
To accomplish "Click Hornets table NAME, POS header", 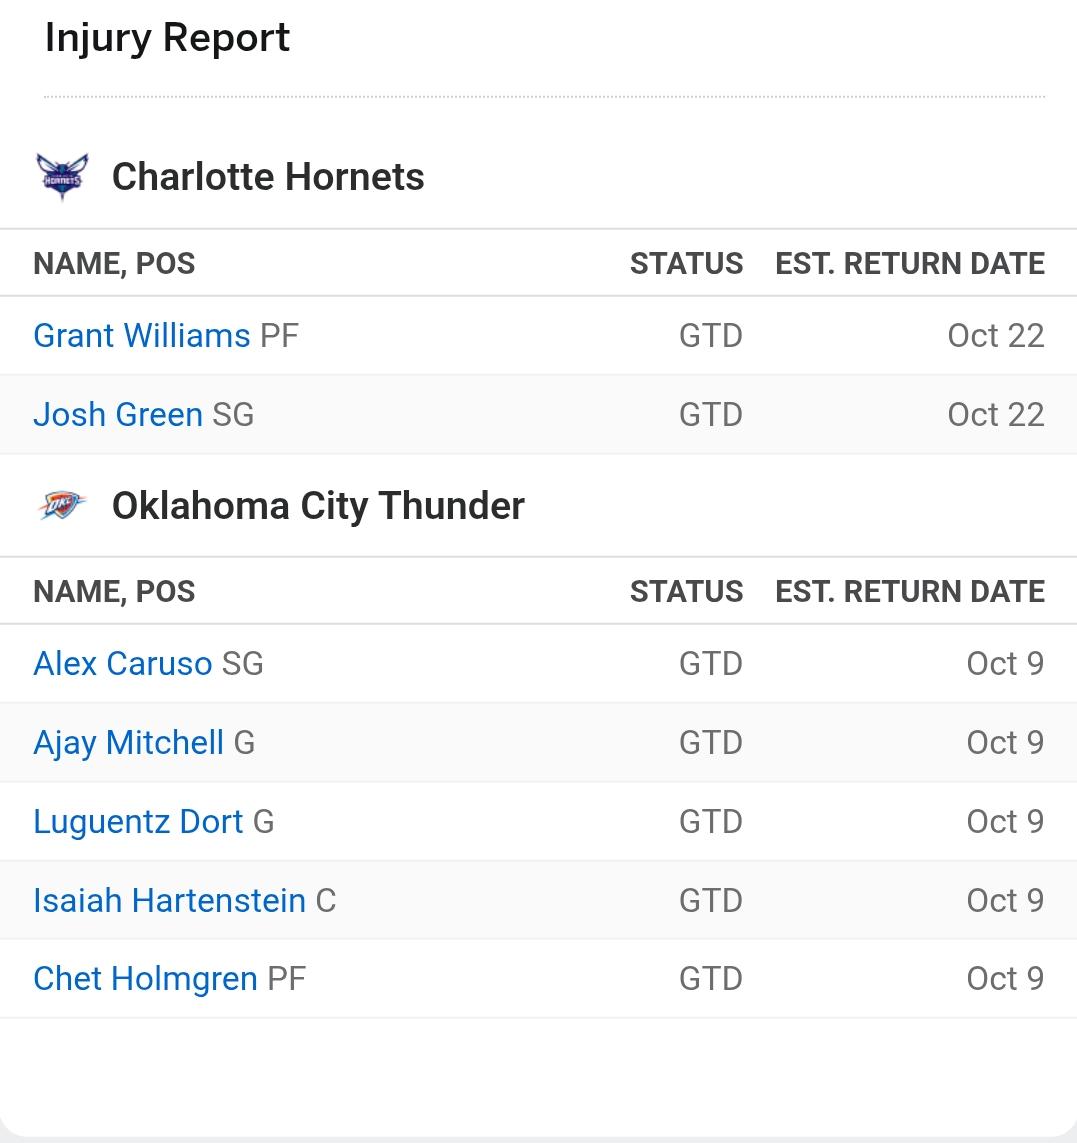I will click(x=114, y=263).
